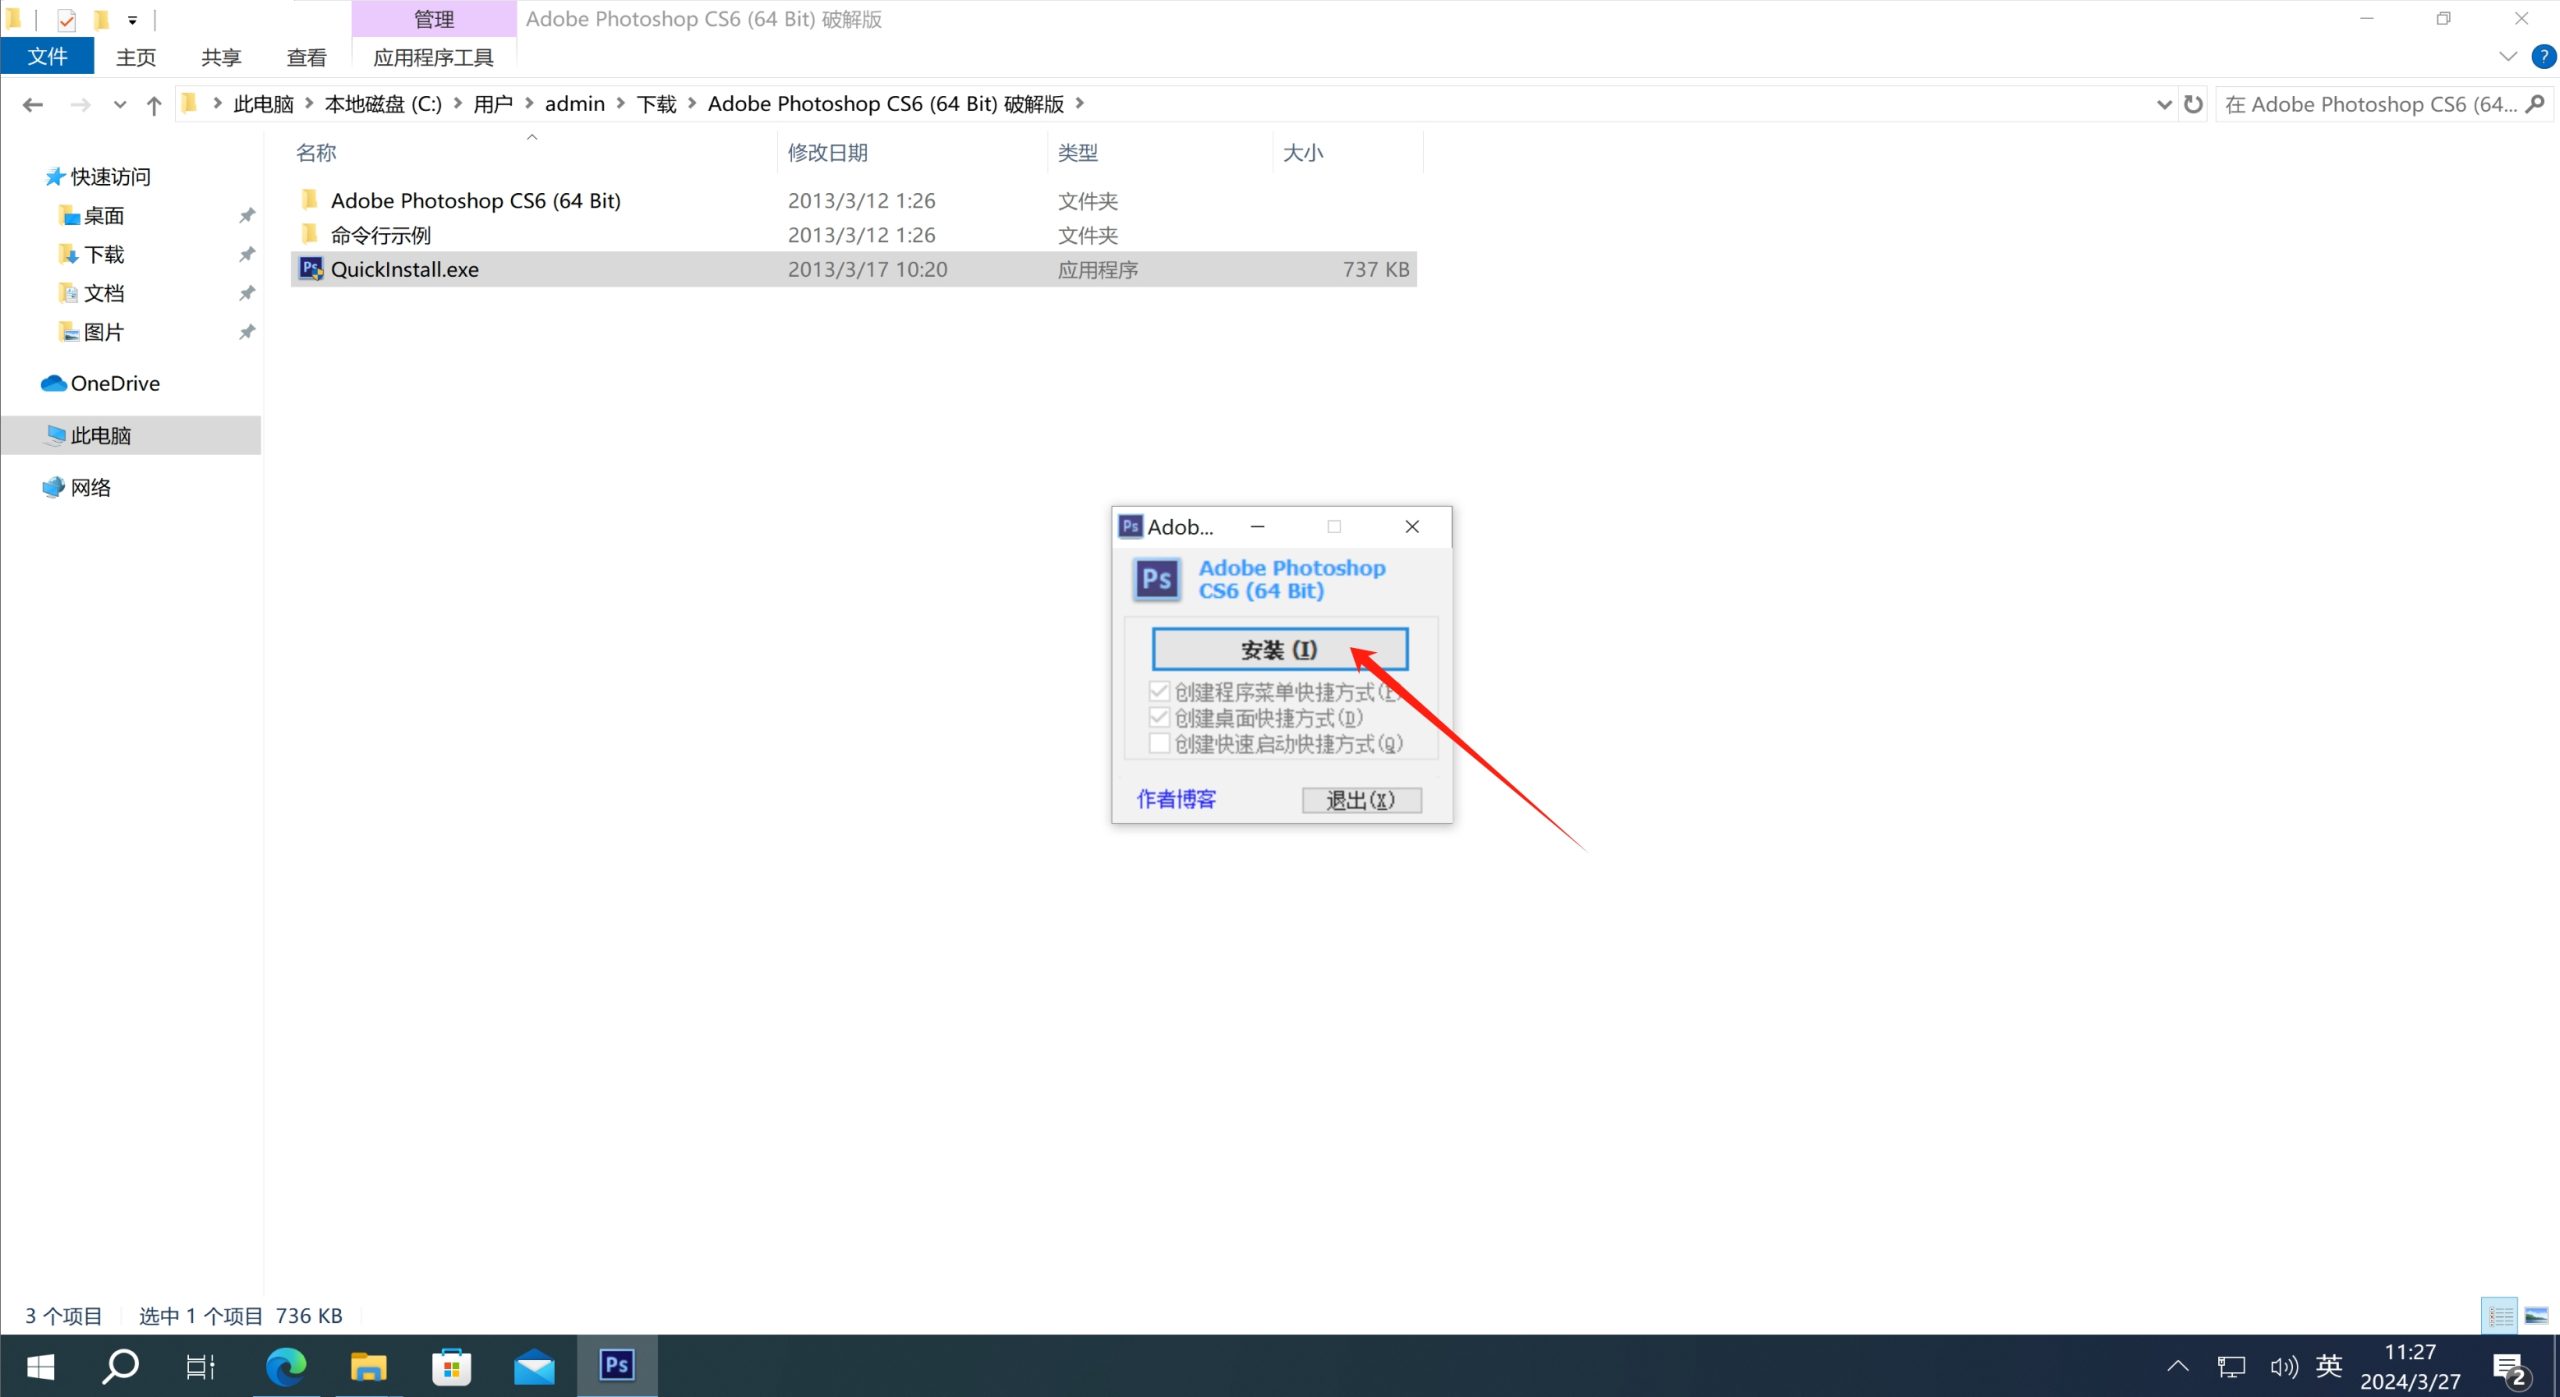
Task: Click the Photoshop installer taskbar button
Action: [x=617, y=1366]
